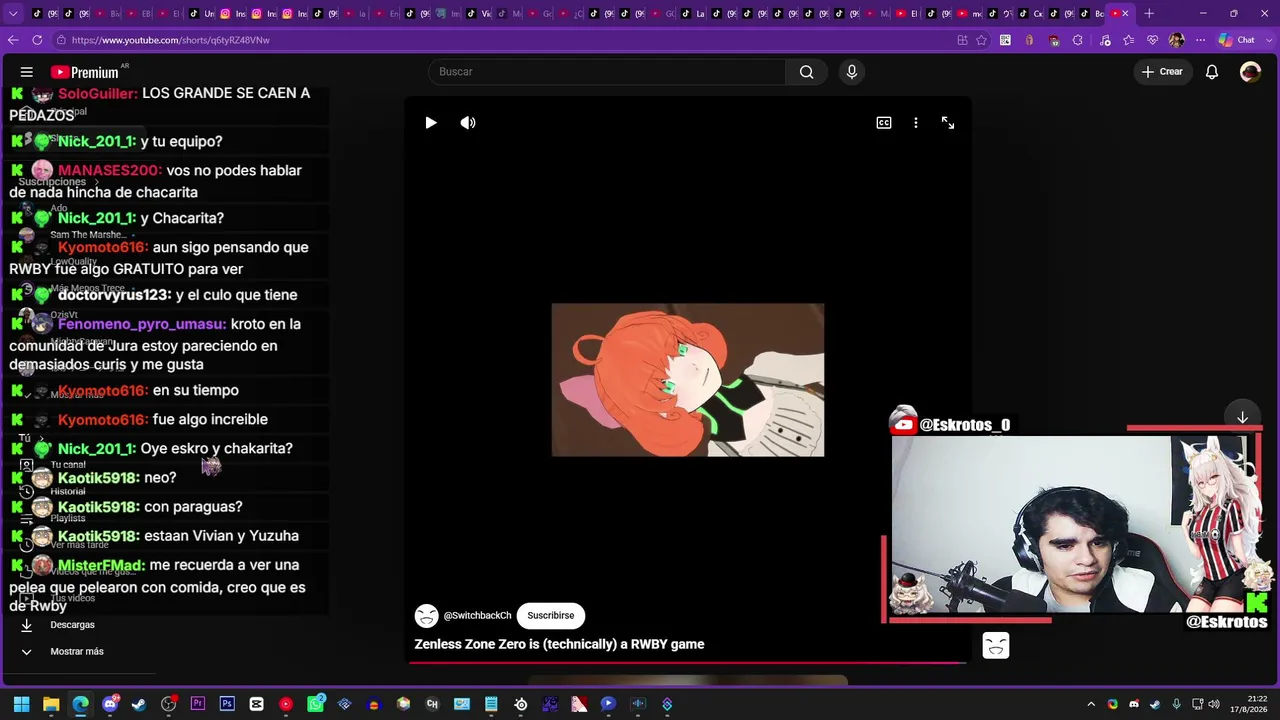Close the active YouTube tab
This screenshot has width=1280, height=720.
(1125, 14)
